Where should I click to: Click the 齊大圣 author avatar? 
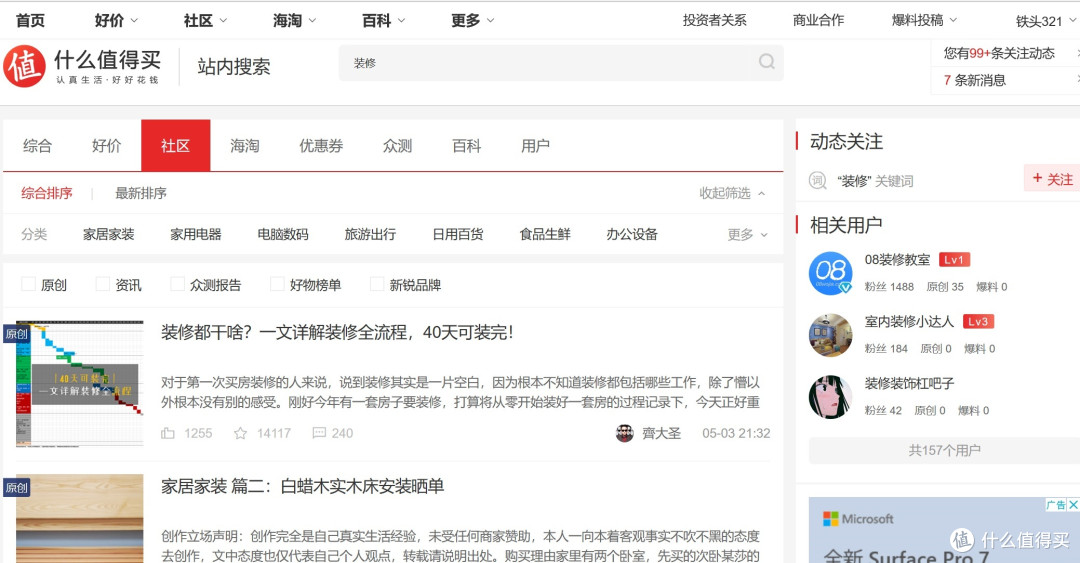coord(625,433)
